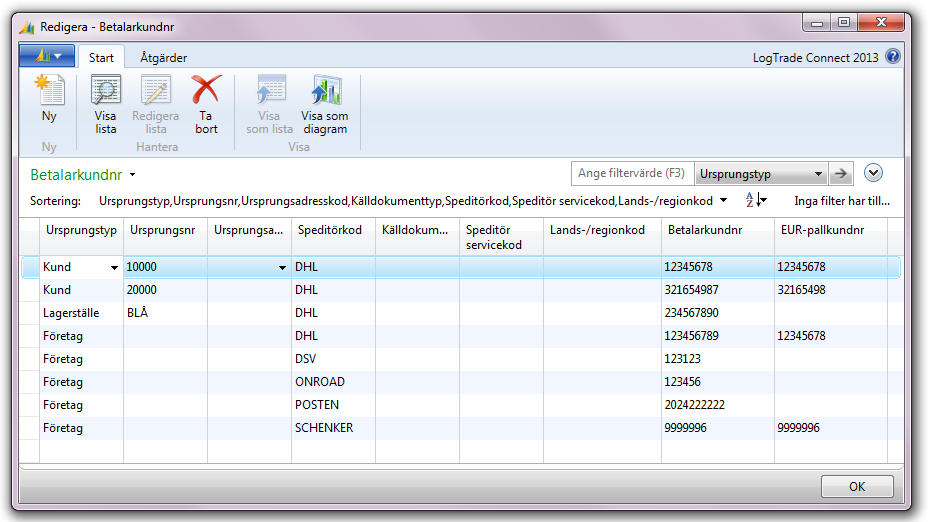This screenshot has width=930, height=522.
Task: Click the Speditör servicekod column header
Action: click(x=501, y=237)
